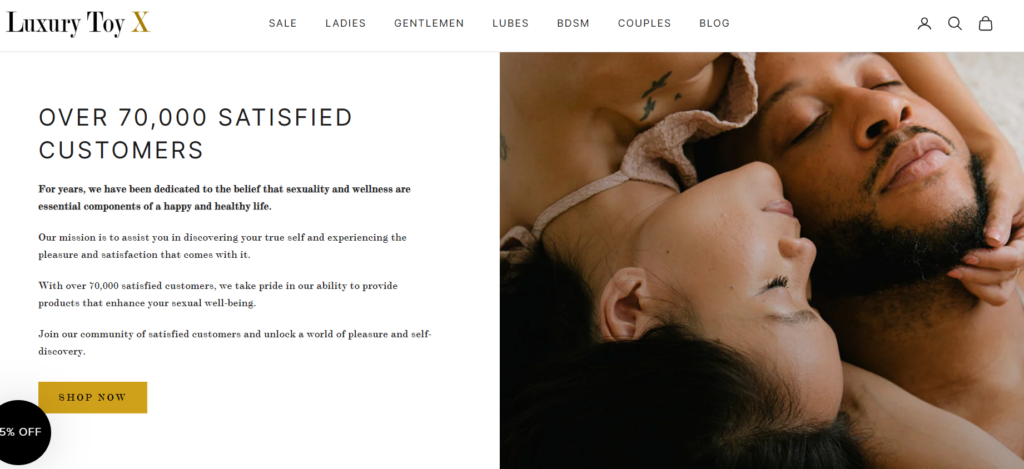Open the GENTLEMEN menu item
The height and width of the screenshot is (469, 1024).
pos(429,24)
